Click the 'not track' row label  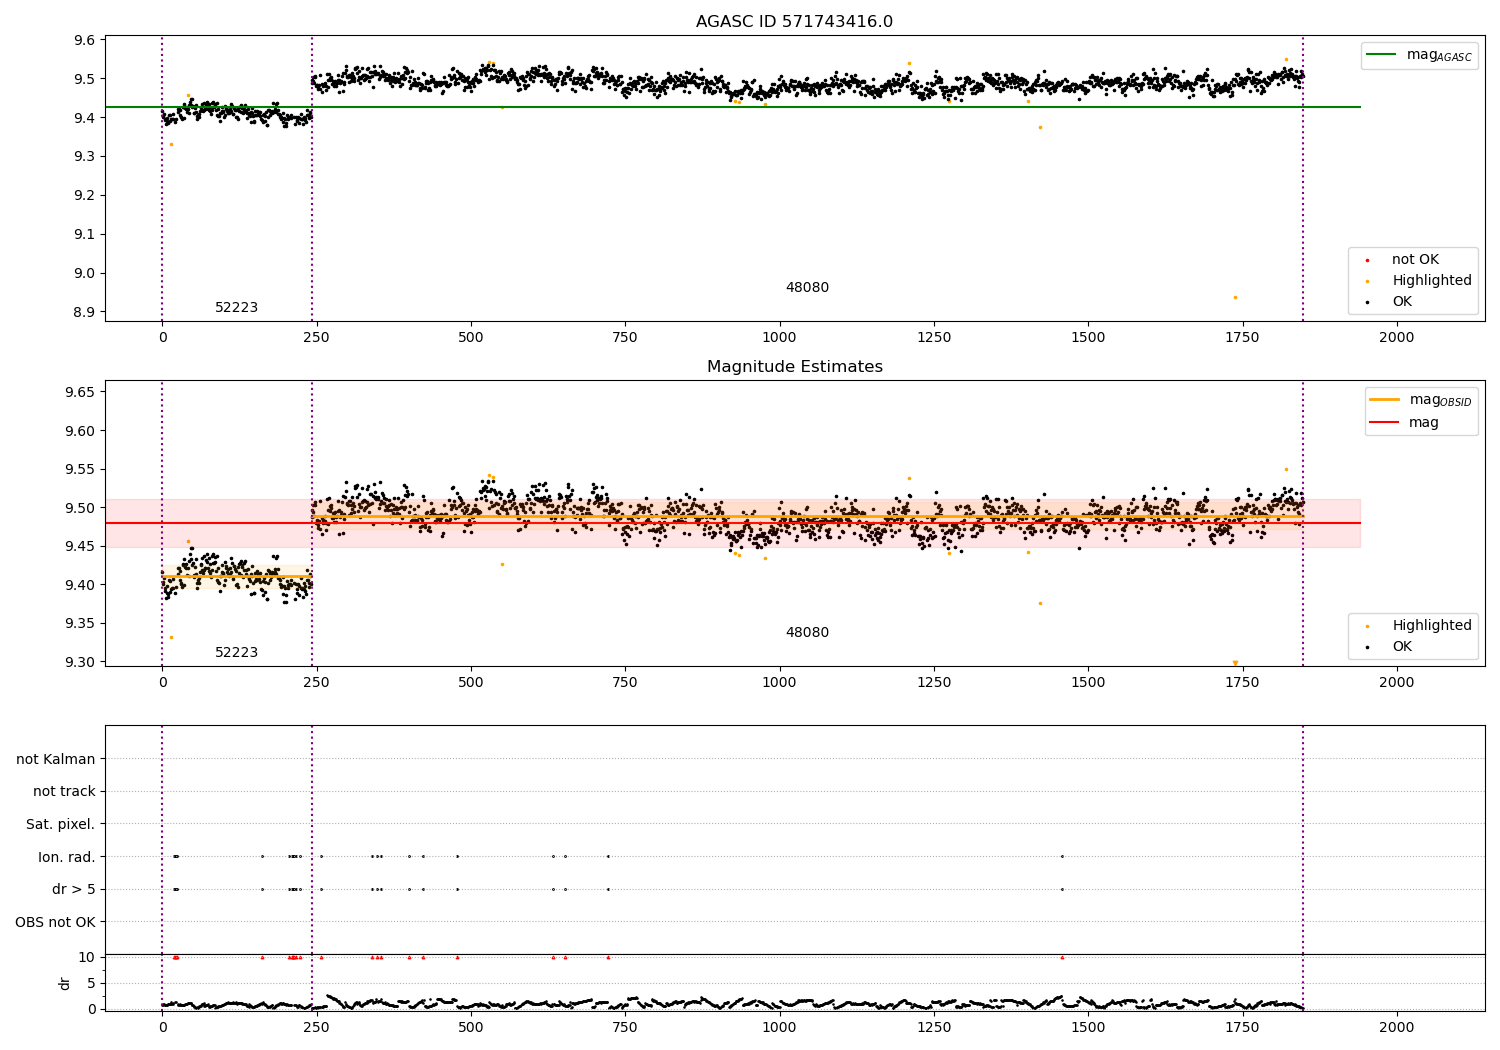pyautogui.click(x=64, y=792)
